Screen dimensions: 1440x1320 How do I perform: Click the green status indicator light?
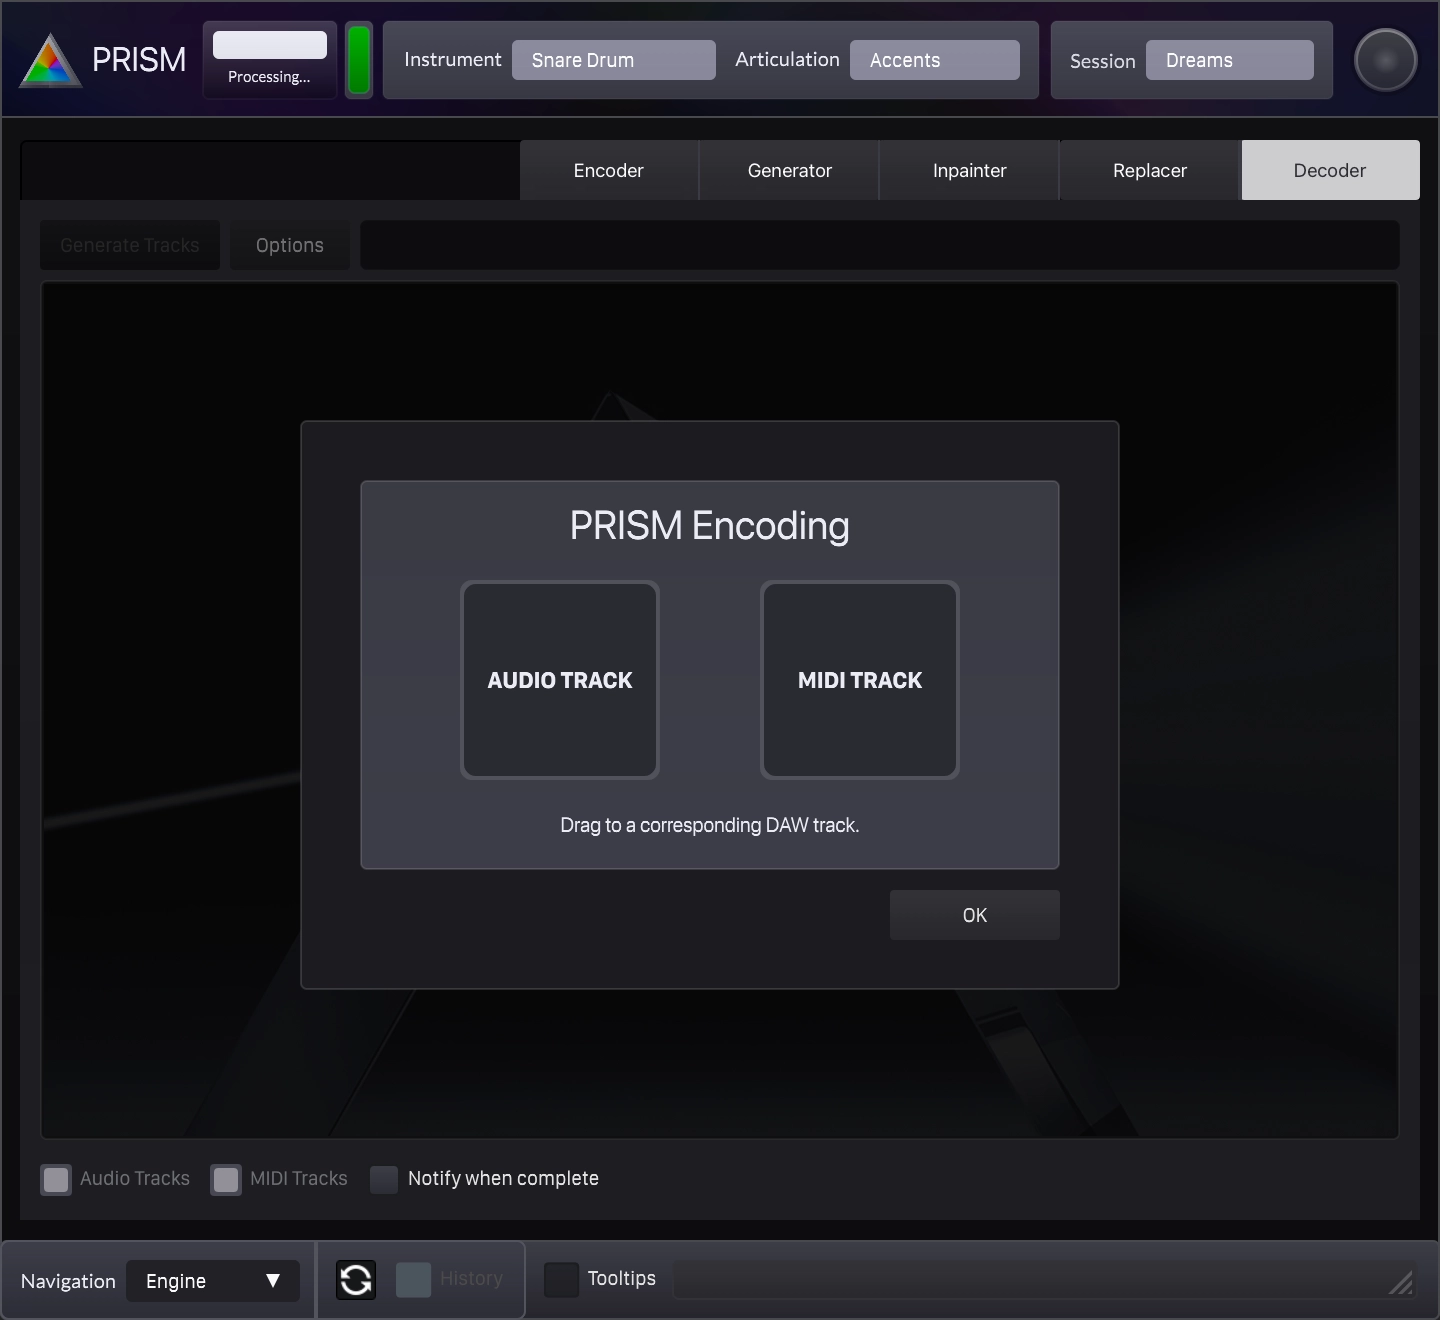click(x=358, y=60)
